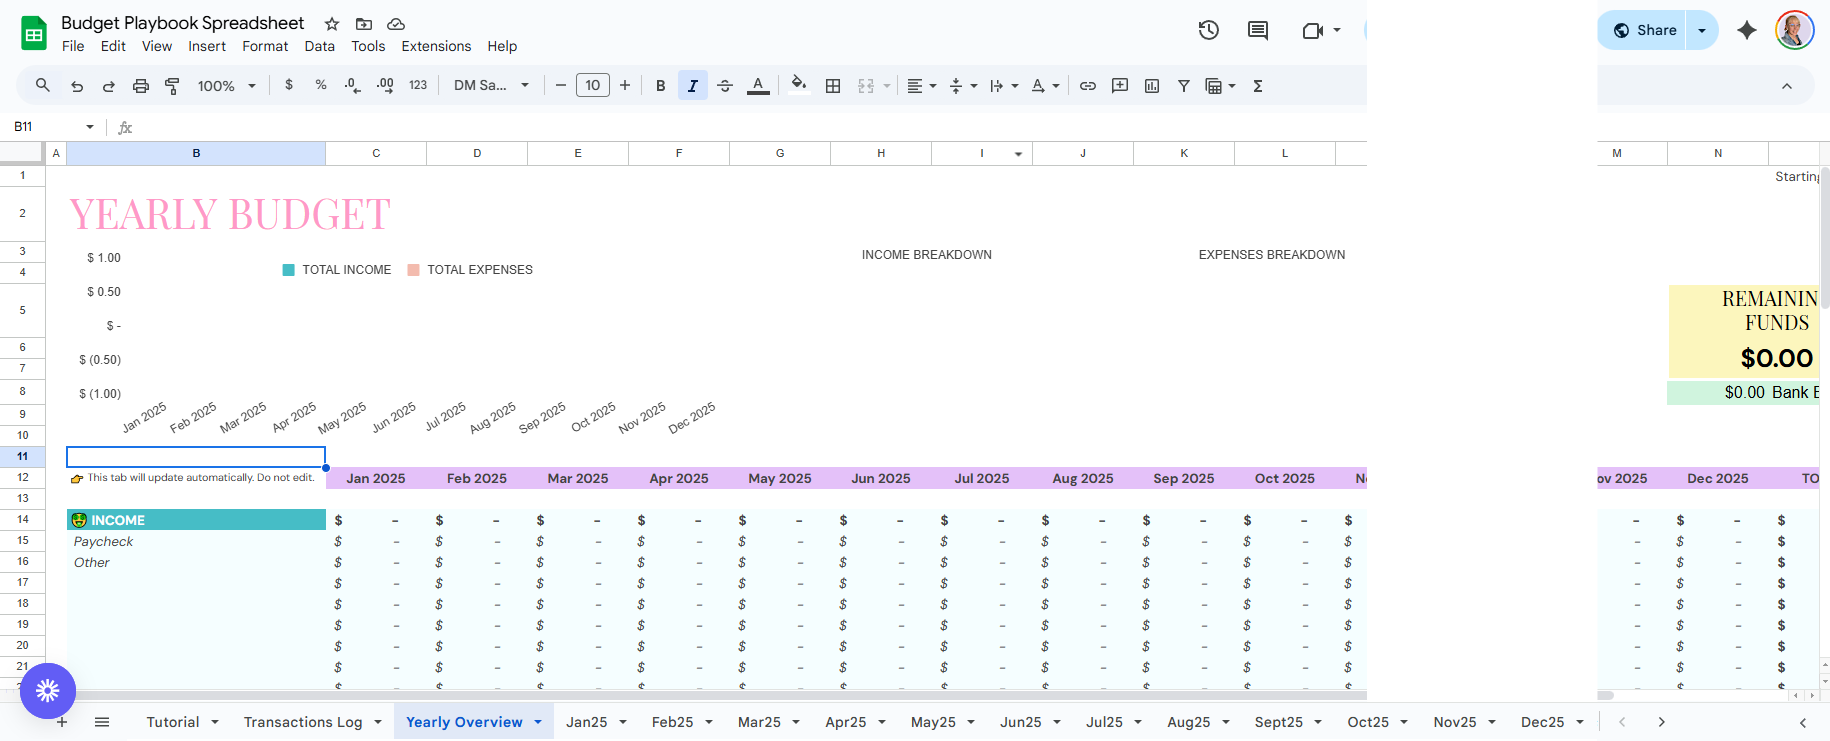Open the Help menu
Image resolution: width=1830 pixels, height=741 pixels.
[502, 46]
